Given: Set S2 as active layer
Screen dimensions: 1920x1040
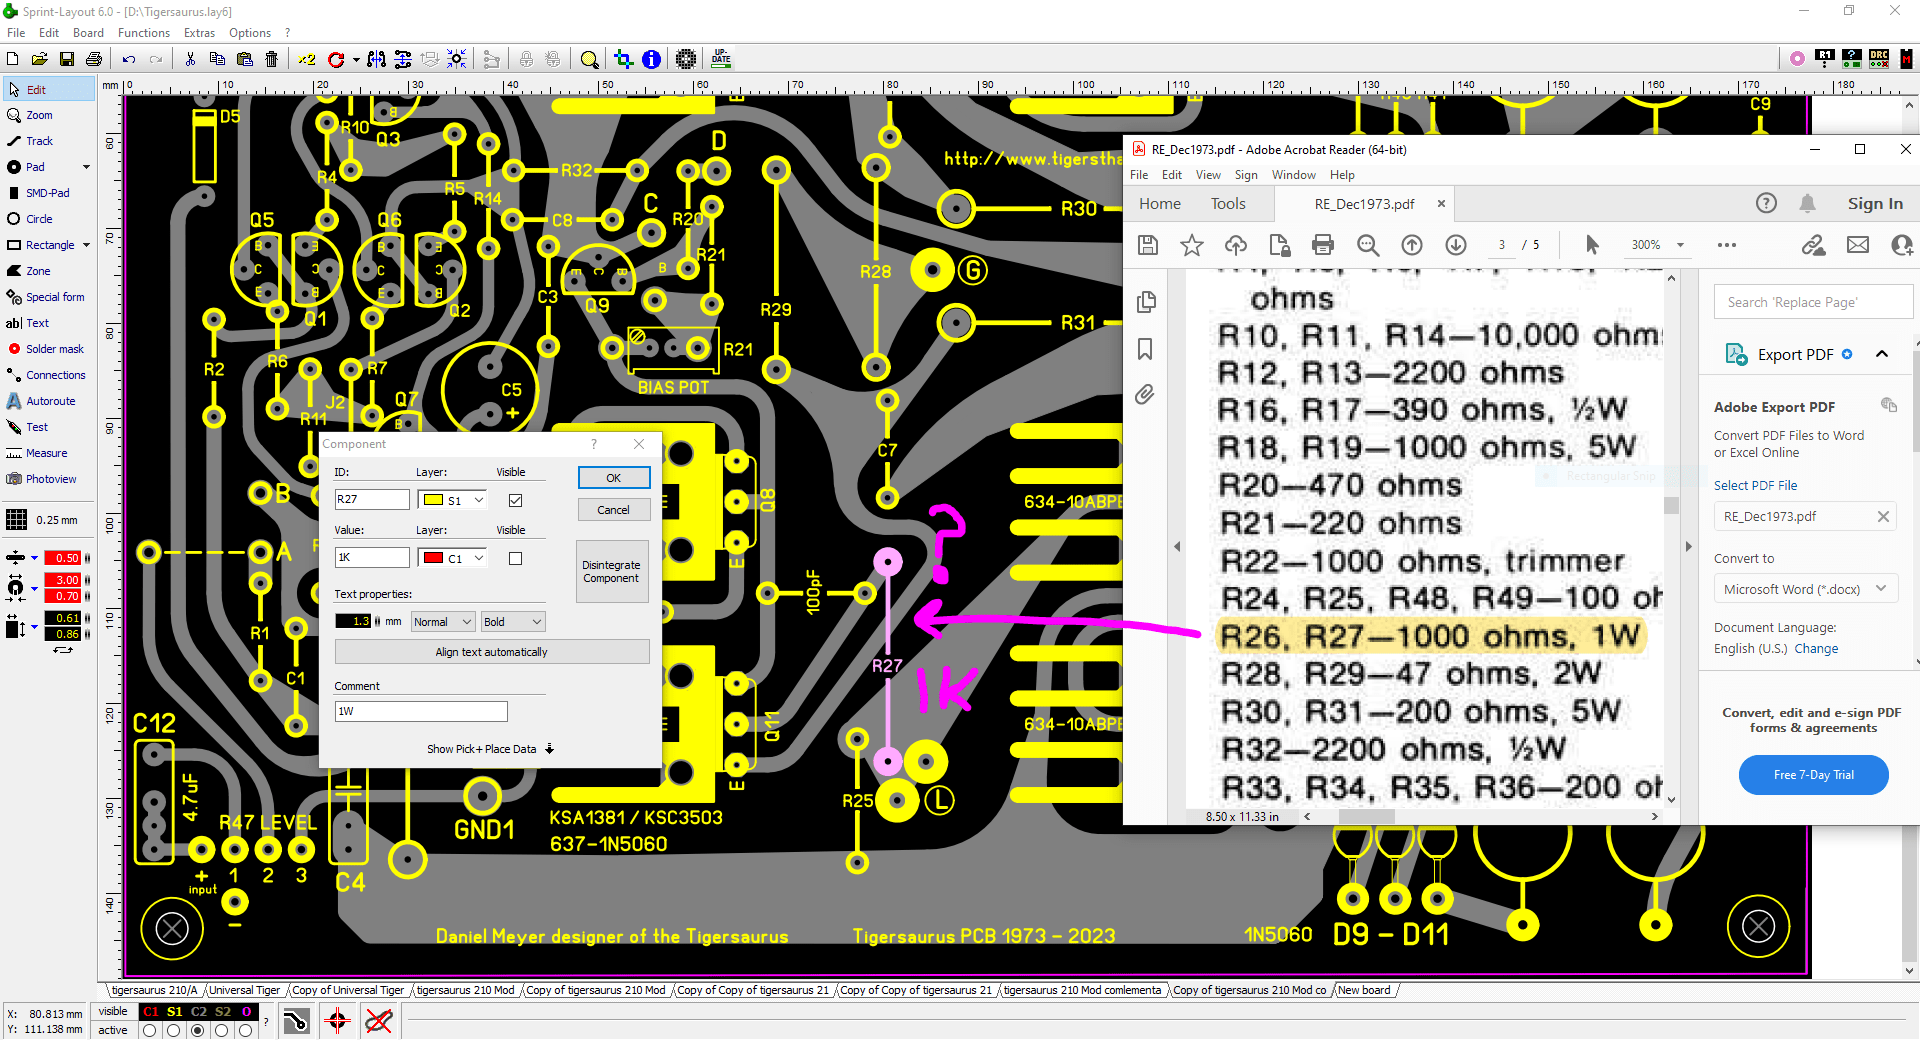Looking at the screenshot, I should (x=222, y=1030).
